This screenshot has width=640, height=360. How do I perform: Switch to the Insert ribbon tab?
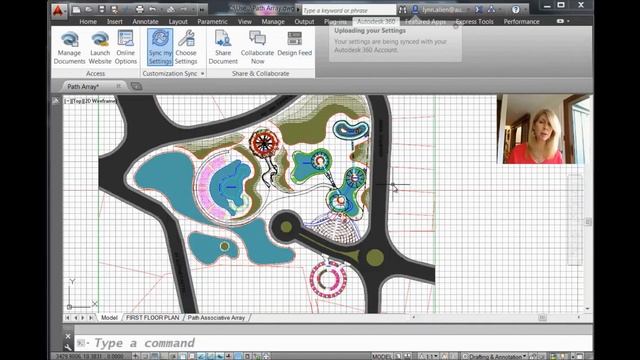[x=115, y=22]
